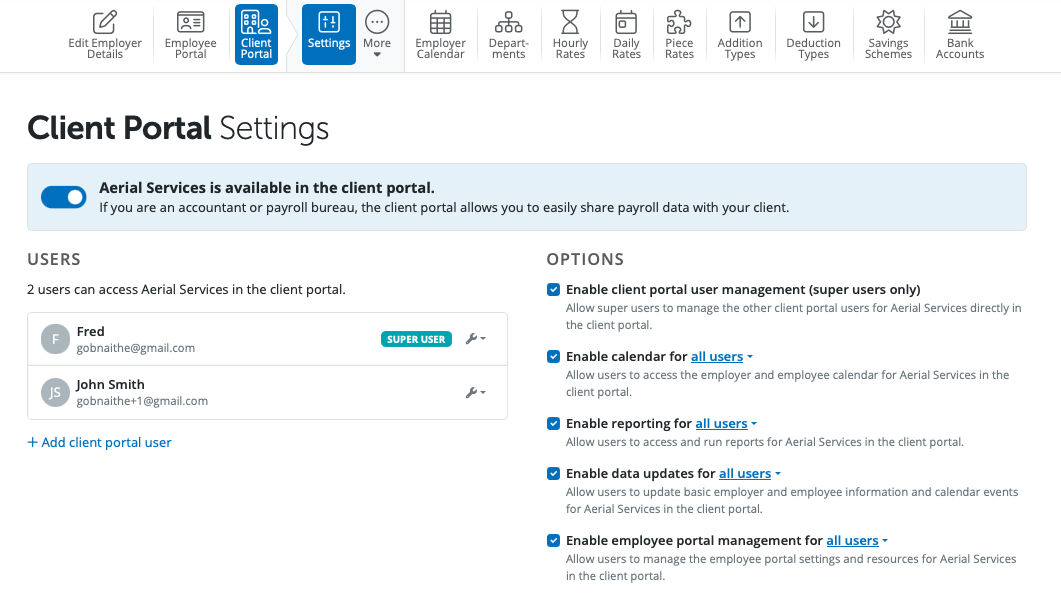Open the Daily Rates calendar icon
The height and width of the screenshot is (600, 1061).
point(626,22)
